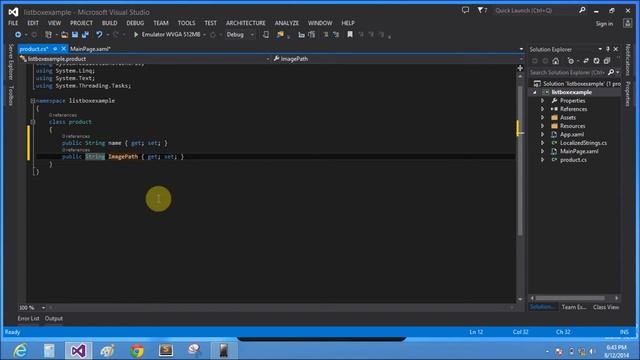Open the notifications flag icon

click(481, 10)
